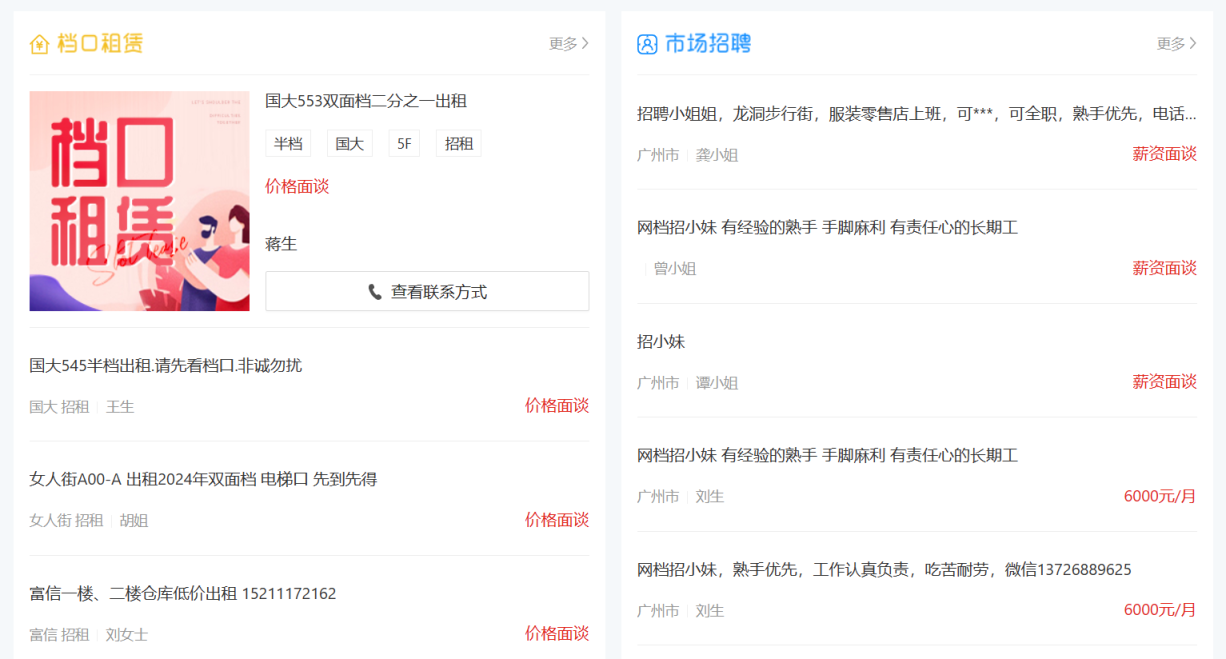Click the phone icon in 查看联系方式
Screen dimensions: 1226x659
pos(375,292)
